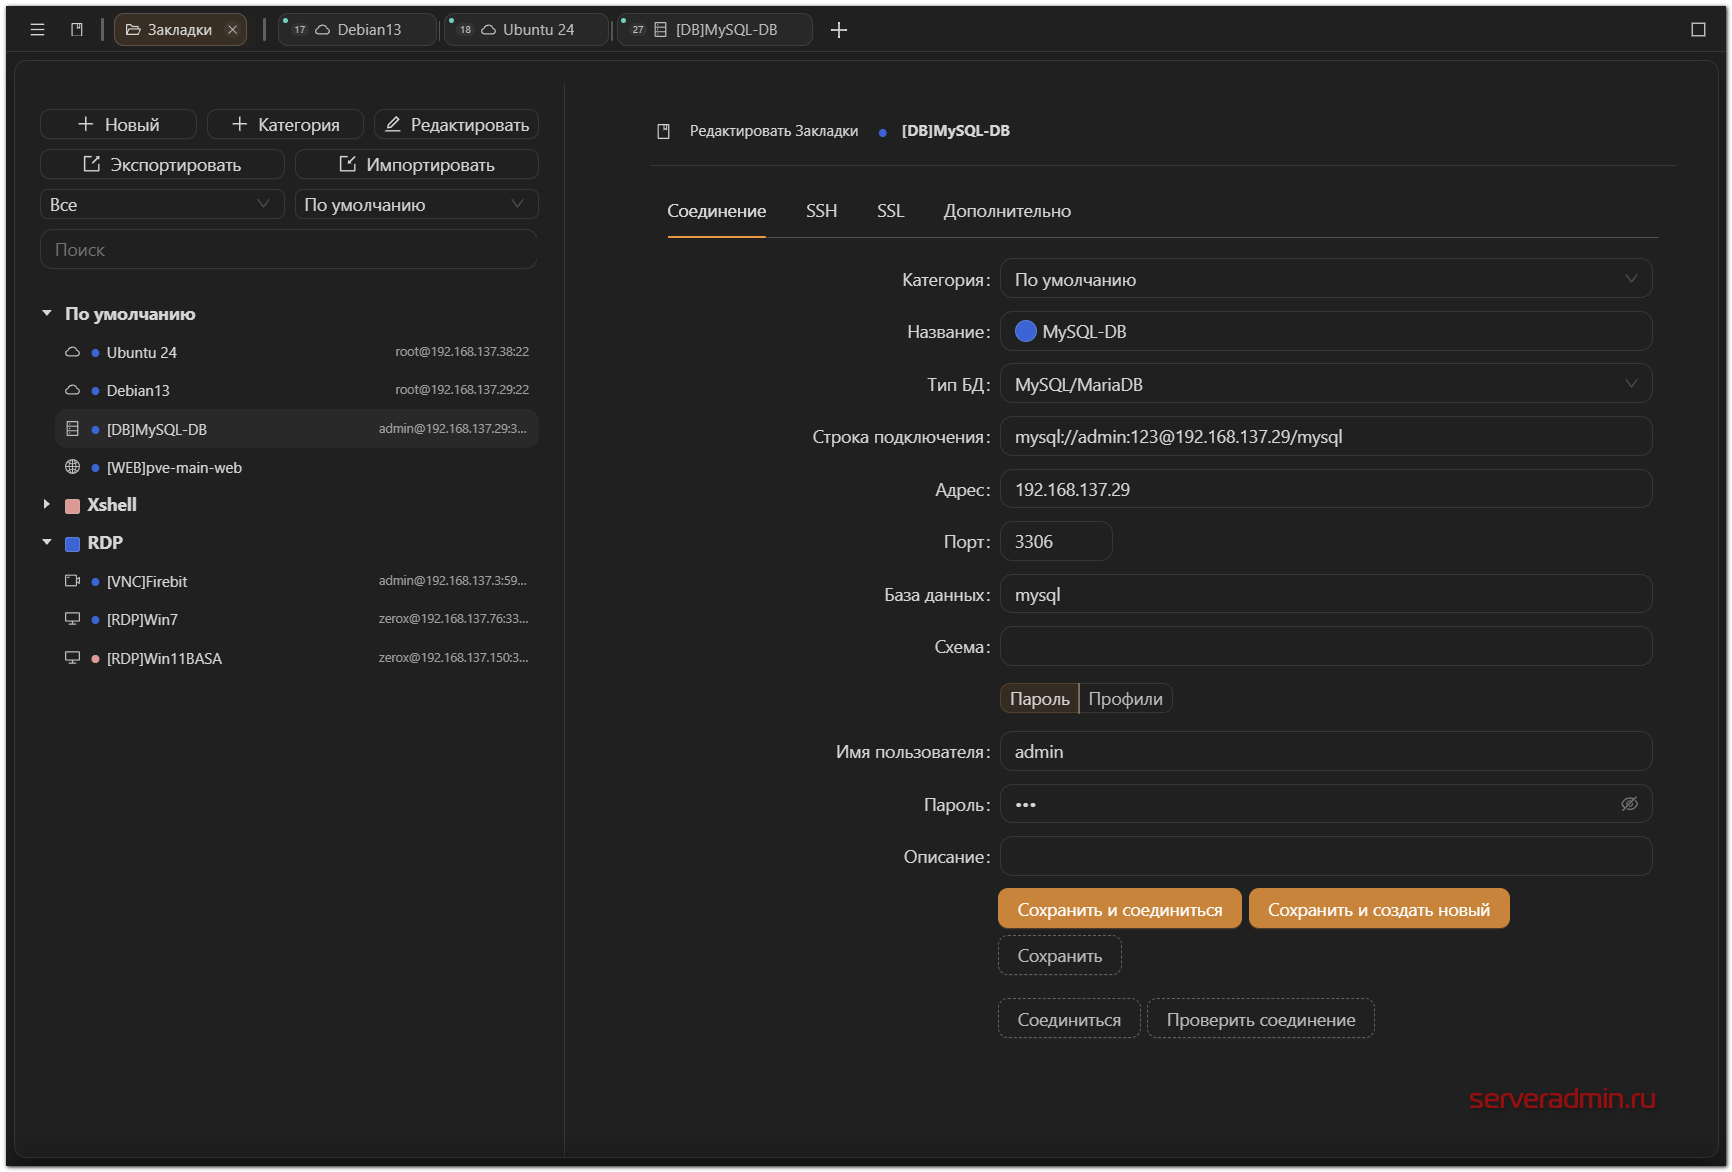Image resolution: width=1732 pixels, height=1172 pixels.
Task: Click globe icon beside [WEB]pve-main-web bookmark
Action: click(72, 467)
